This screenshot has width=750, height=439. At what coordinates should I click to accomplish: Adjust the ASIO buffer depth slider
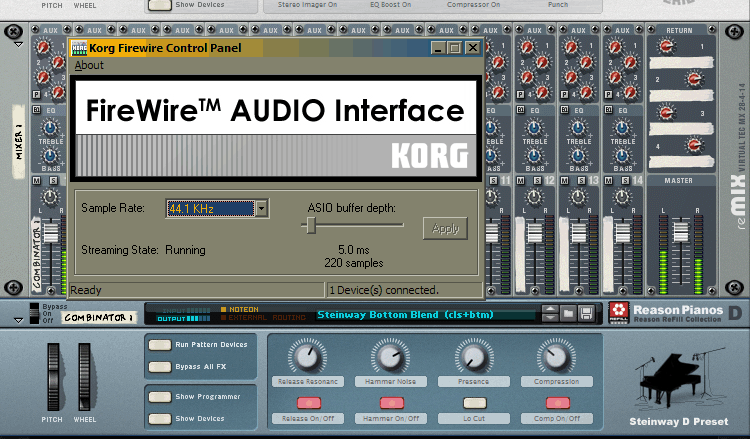pos(311,225)
